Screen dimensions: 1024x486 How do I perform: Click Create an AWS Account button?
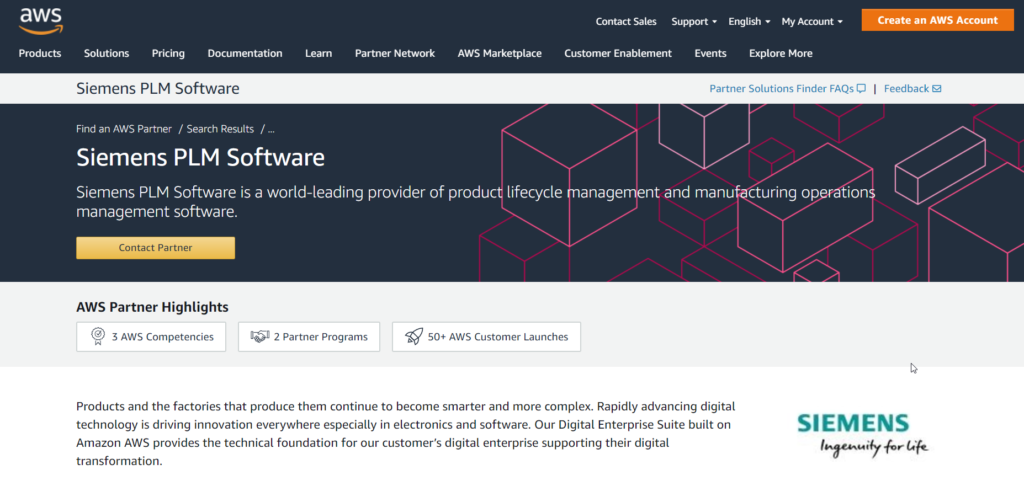pos(937,20)
